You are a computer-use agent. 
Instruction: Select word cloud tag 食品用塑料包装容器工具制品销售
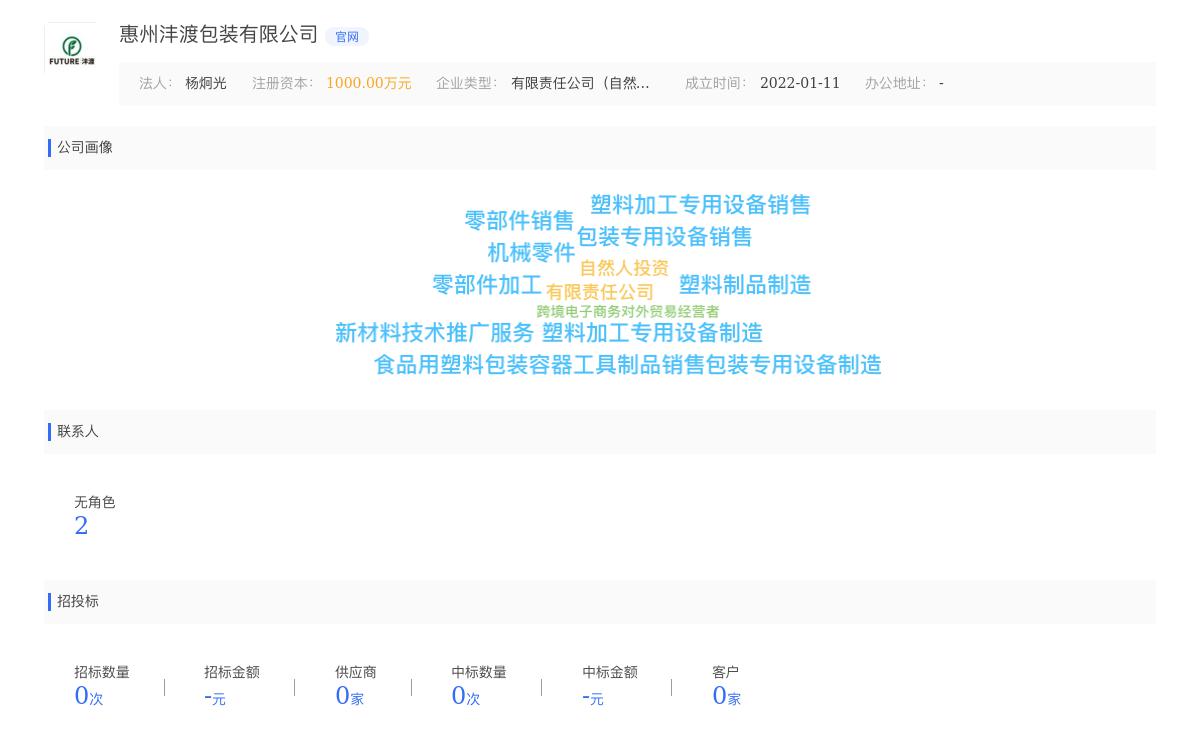[540, 365]
